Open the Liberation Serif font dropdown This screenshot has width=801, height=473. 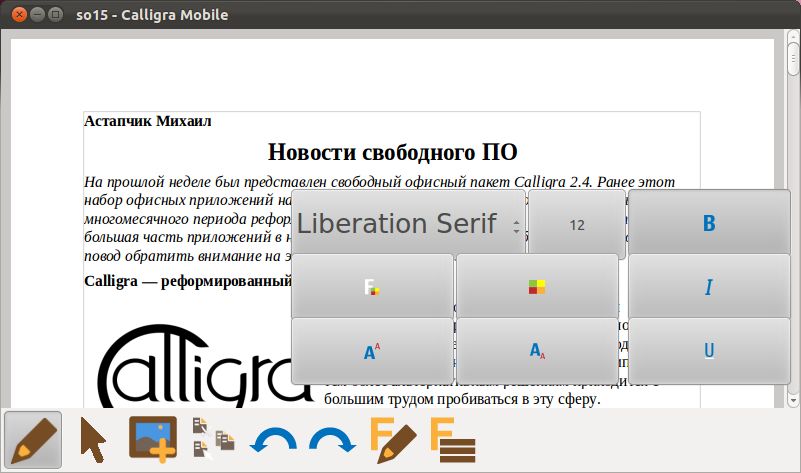tap(408, 223)
